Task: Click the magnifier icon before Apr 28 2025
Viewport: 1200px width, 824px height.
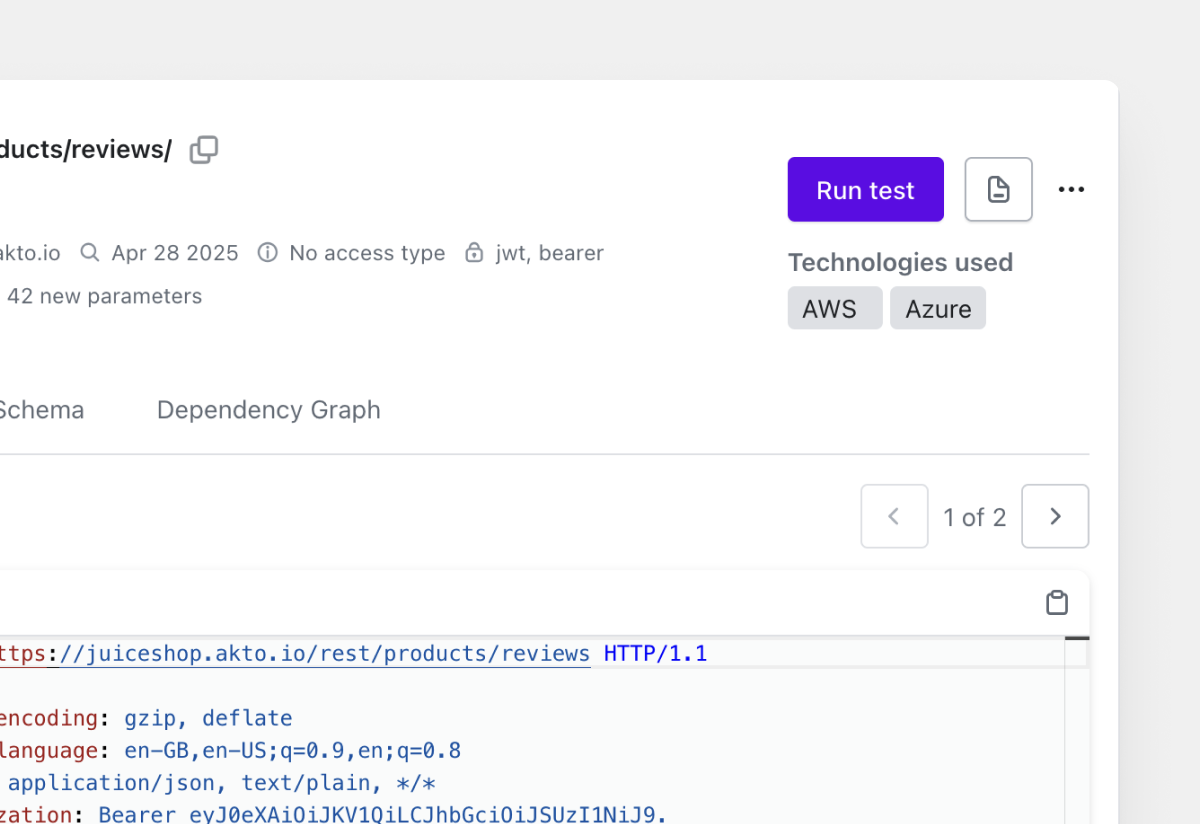Action: (x=90, y=253)
